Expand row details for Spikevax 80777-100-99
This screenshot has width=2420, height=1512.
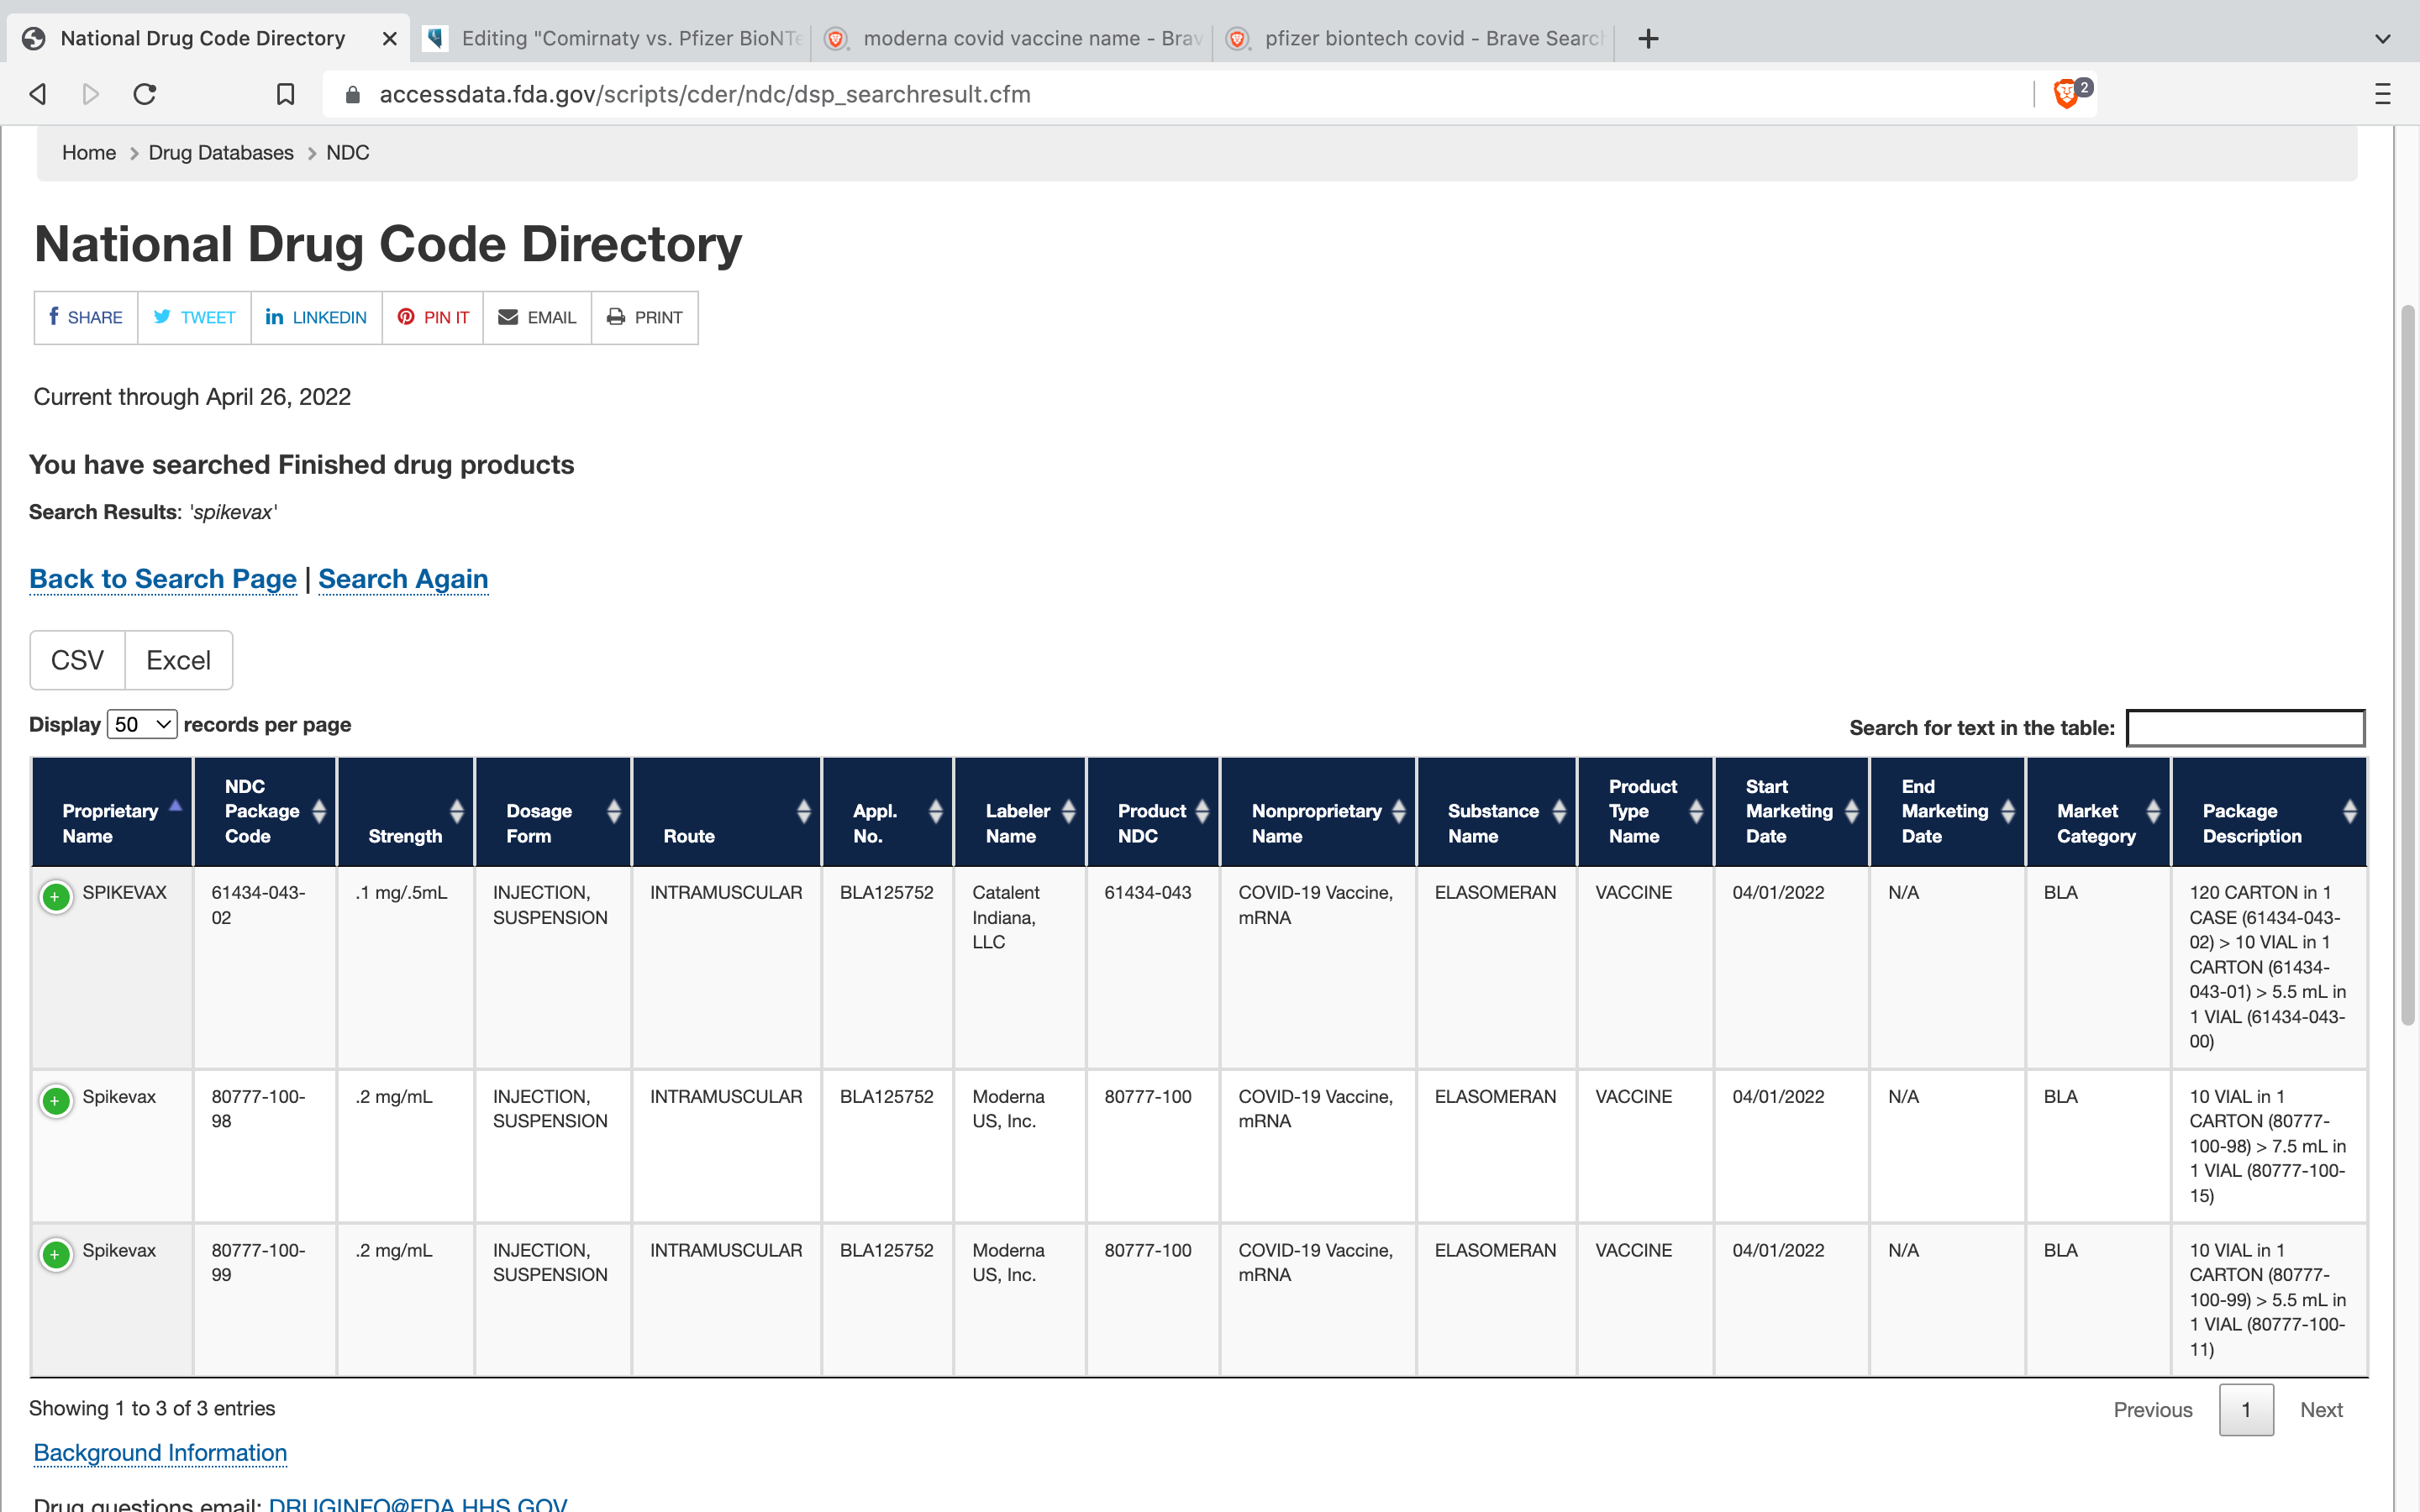click(56, 1254)
